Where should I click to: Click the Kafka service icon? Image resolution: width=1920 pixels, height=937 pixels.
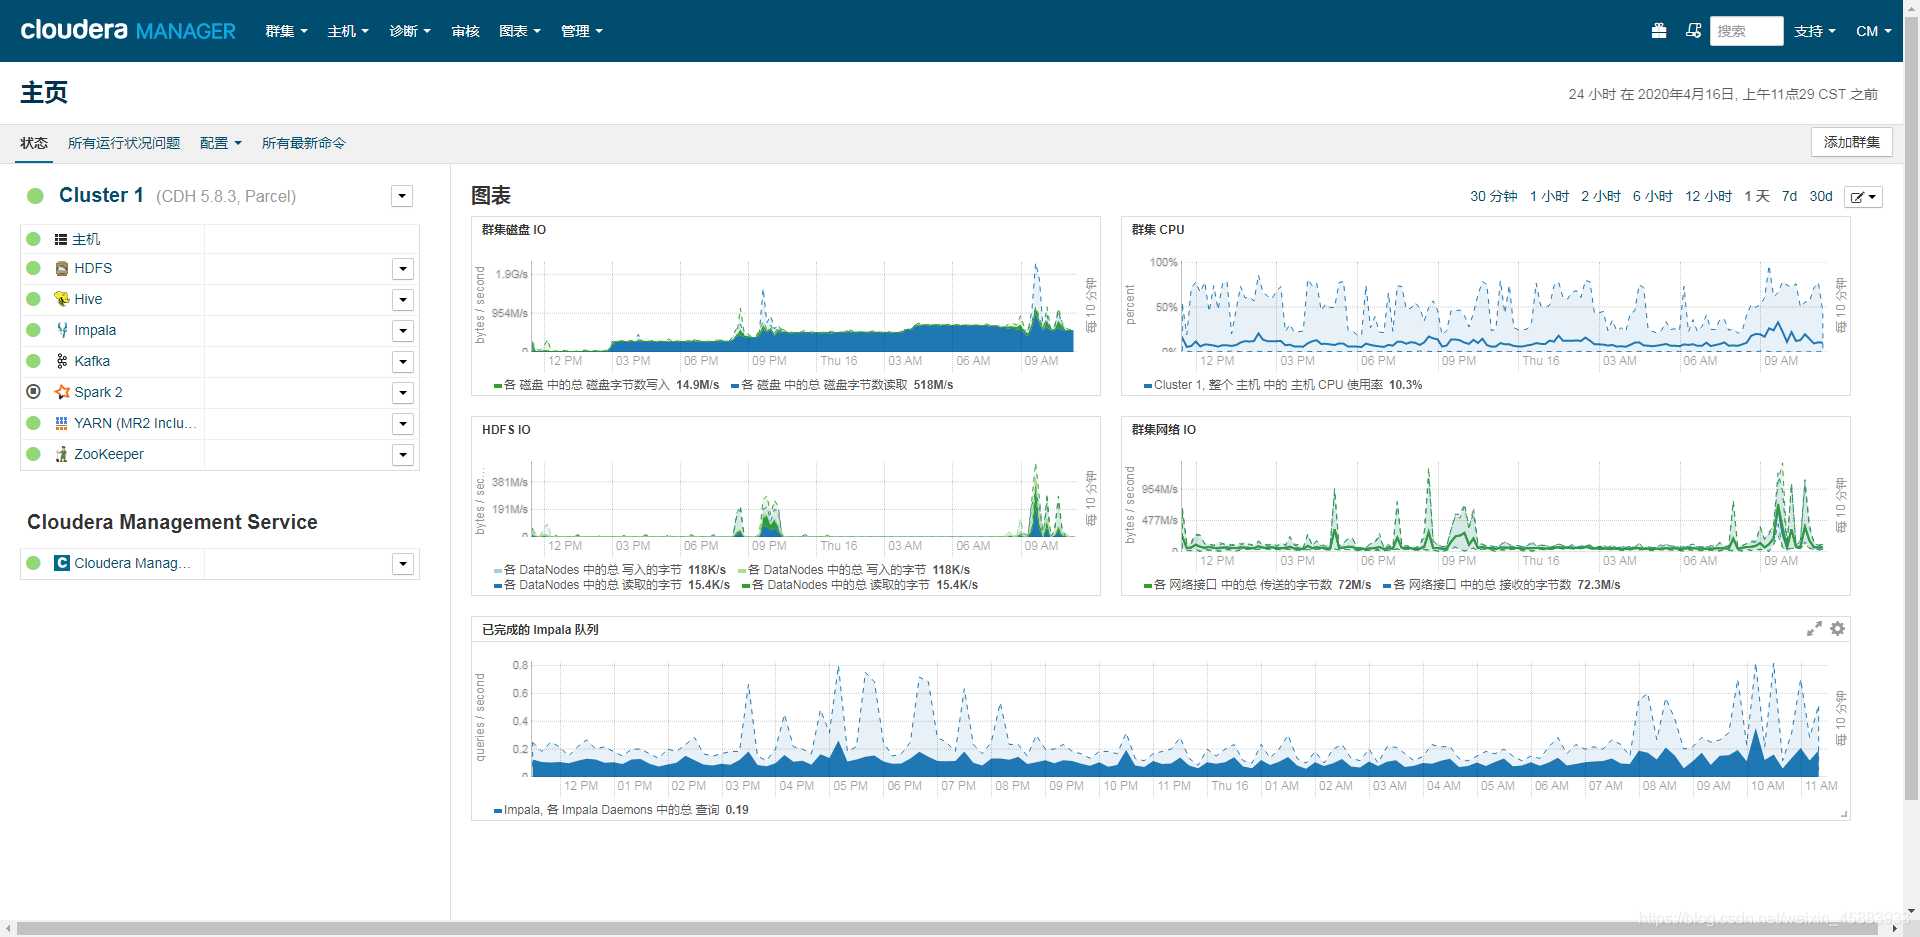click(62, 361)
